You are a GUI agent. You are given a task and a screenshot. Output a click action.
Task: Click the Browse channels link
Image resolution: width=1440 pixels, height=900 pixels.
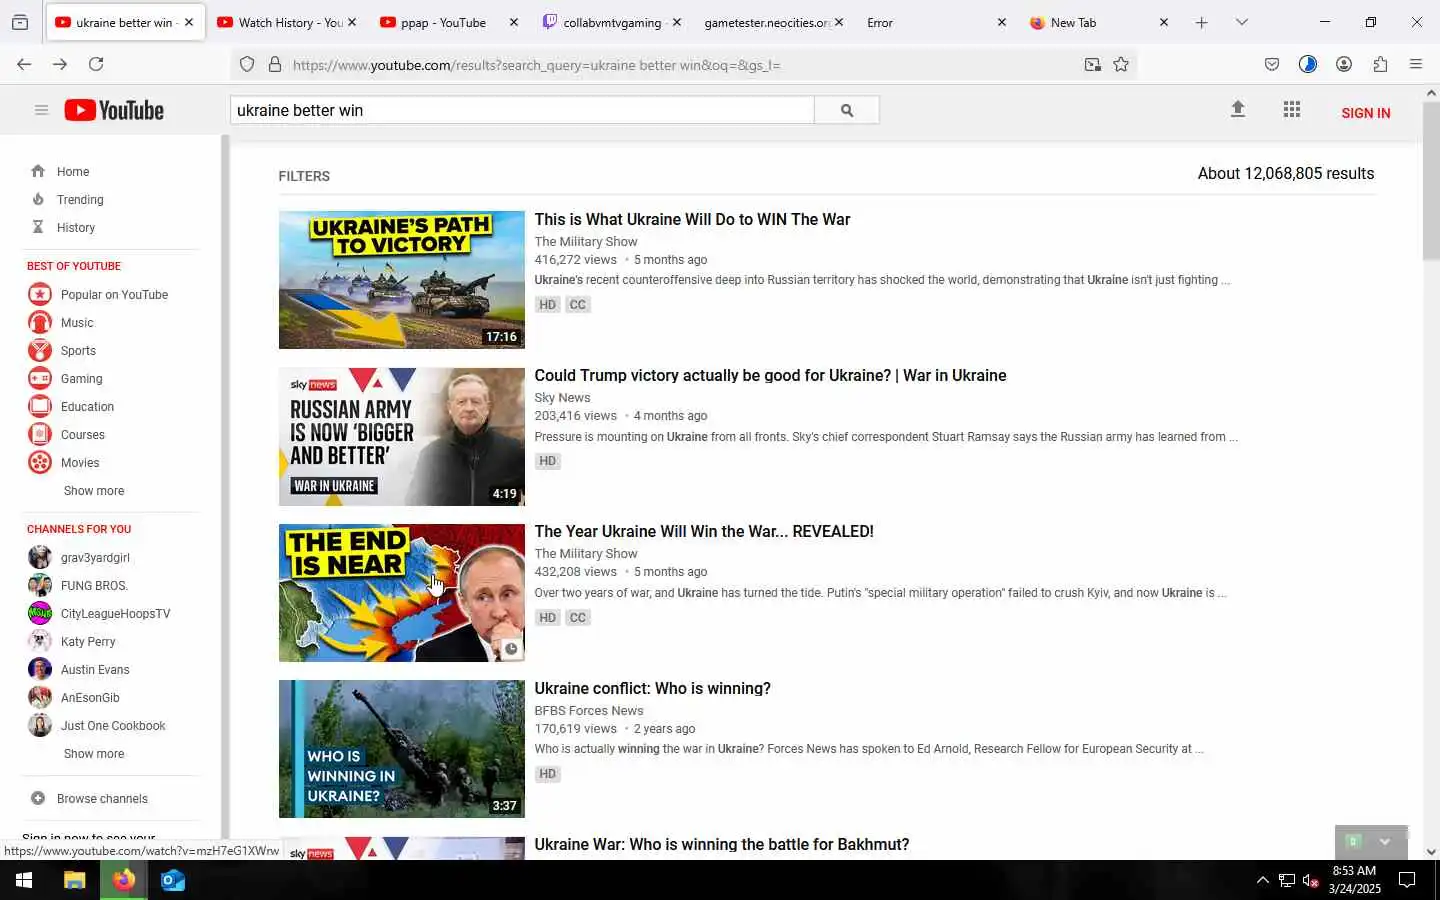[102, 798]
